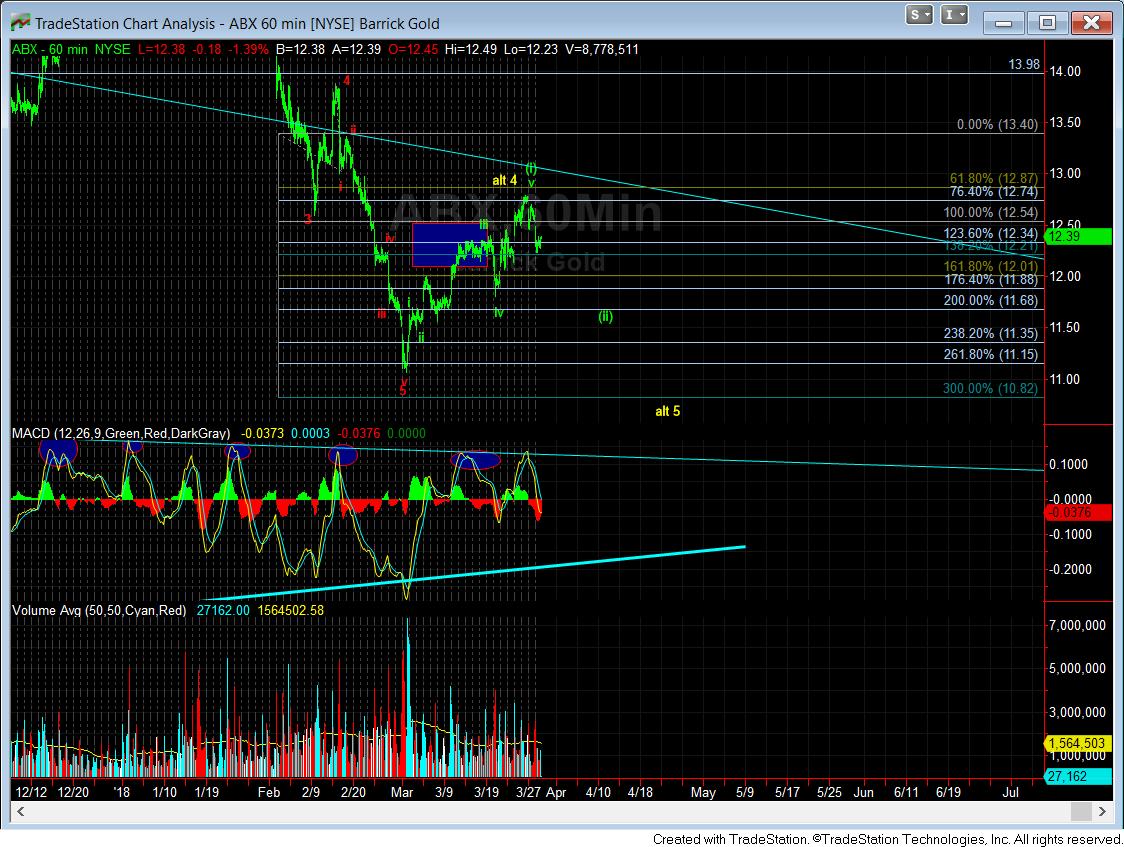Click the 'Volume Avg (50,50,Cyan,Red)' indicator label
This screenshot has height=847, width=1124.
pos(99,611)
